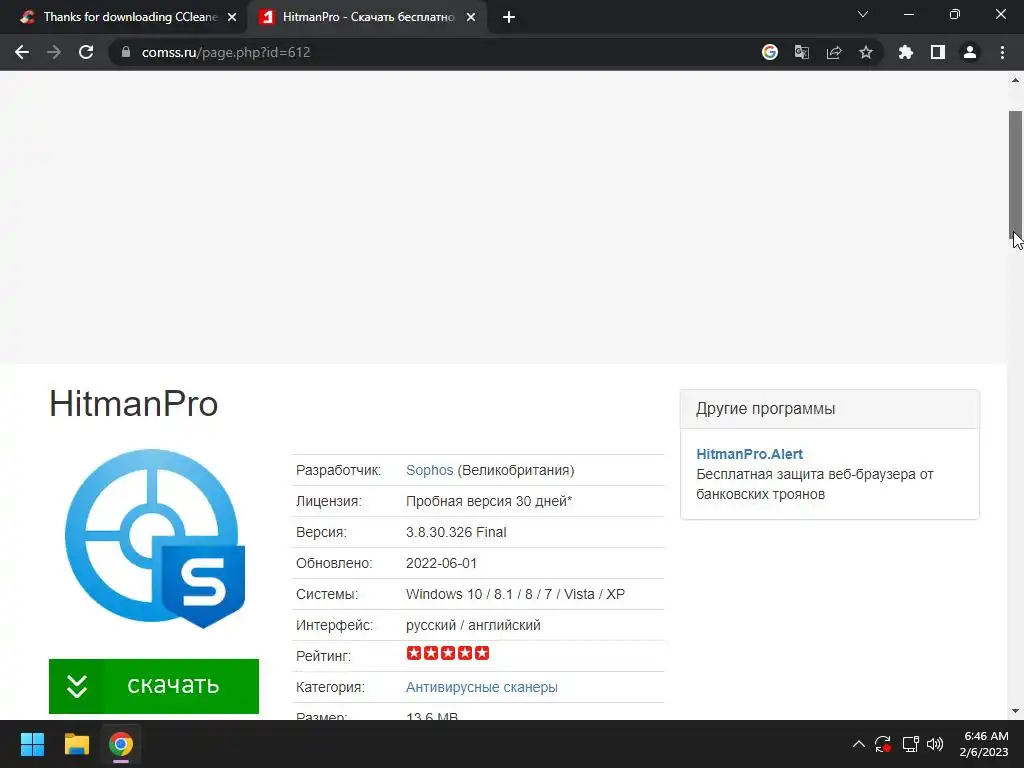
Task: Click the HitmanPro page heading
Action: (133, 404)
